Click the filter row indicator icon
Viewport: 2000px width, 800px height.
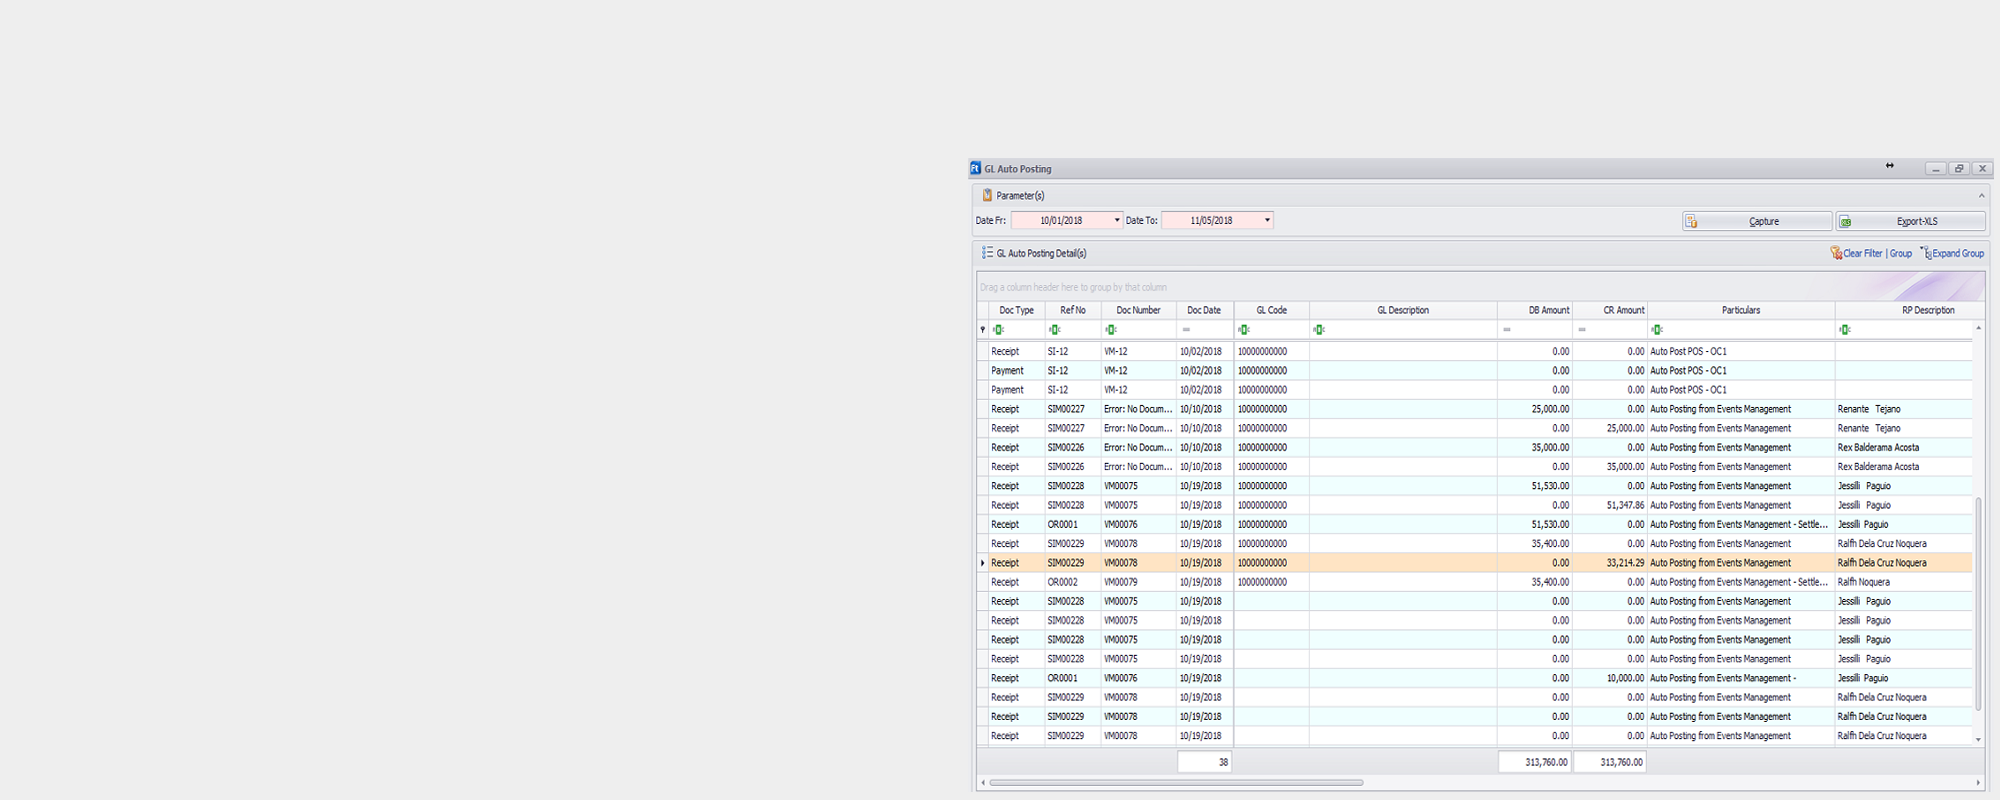tap(982, 329)
